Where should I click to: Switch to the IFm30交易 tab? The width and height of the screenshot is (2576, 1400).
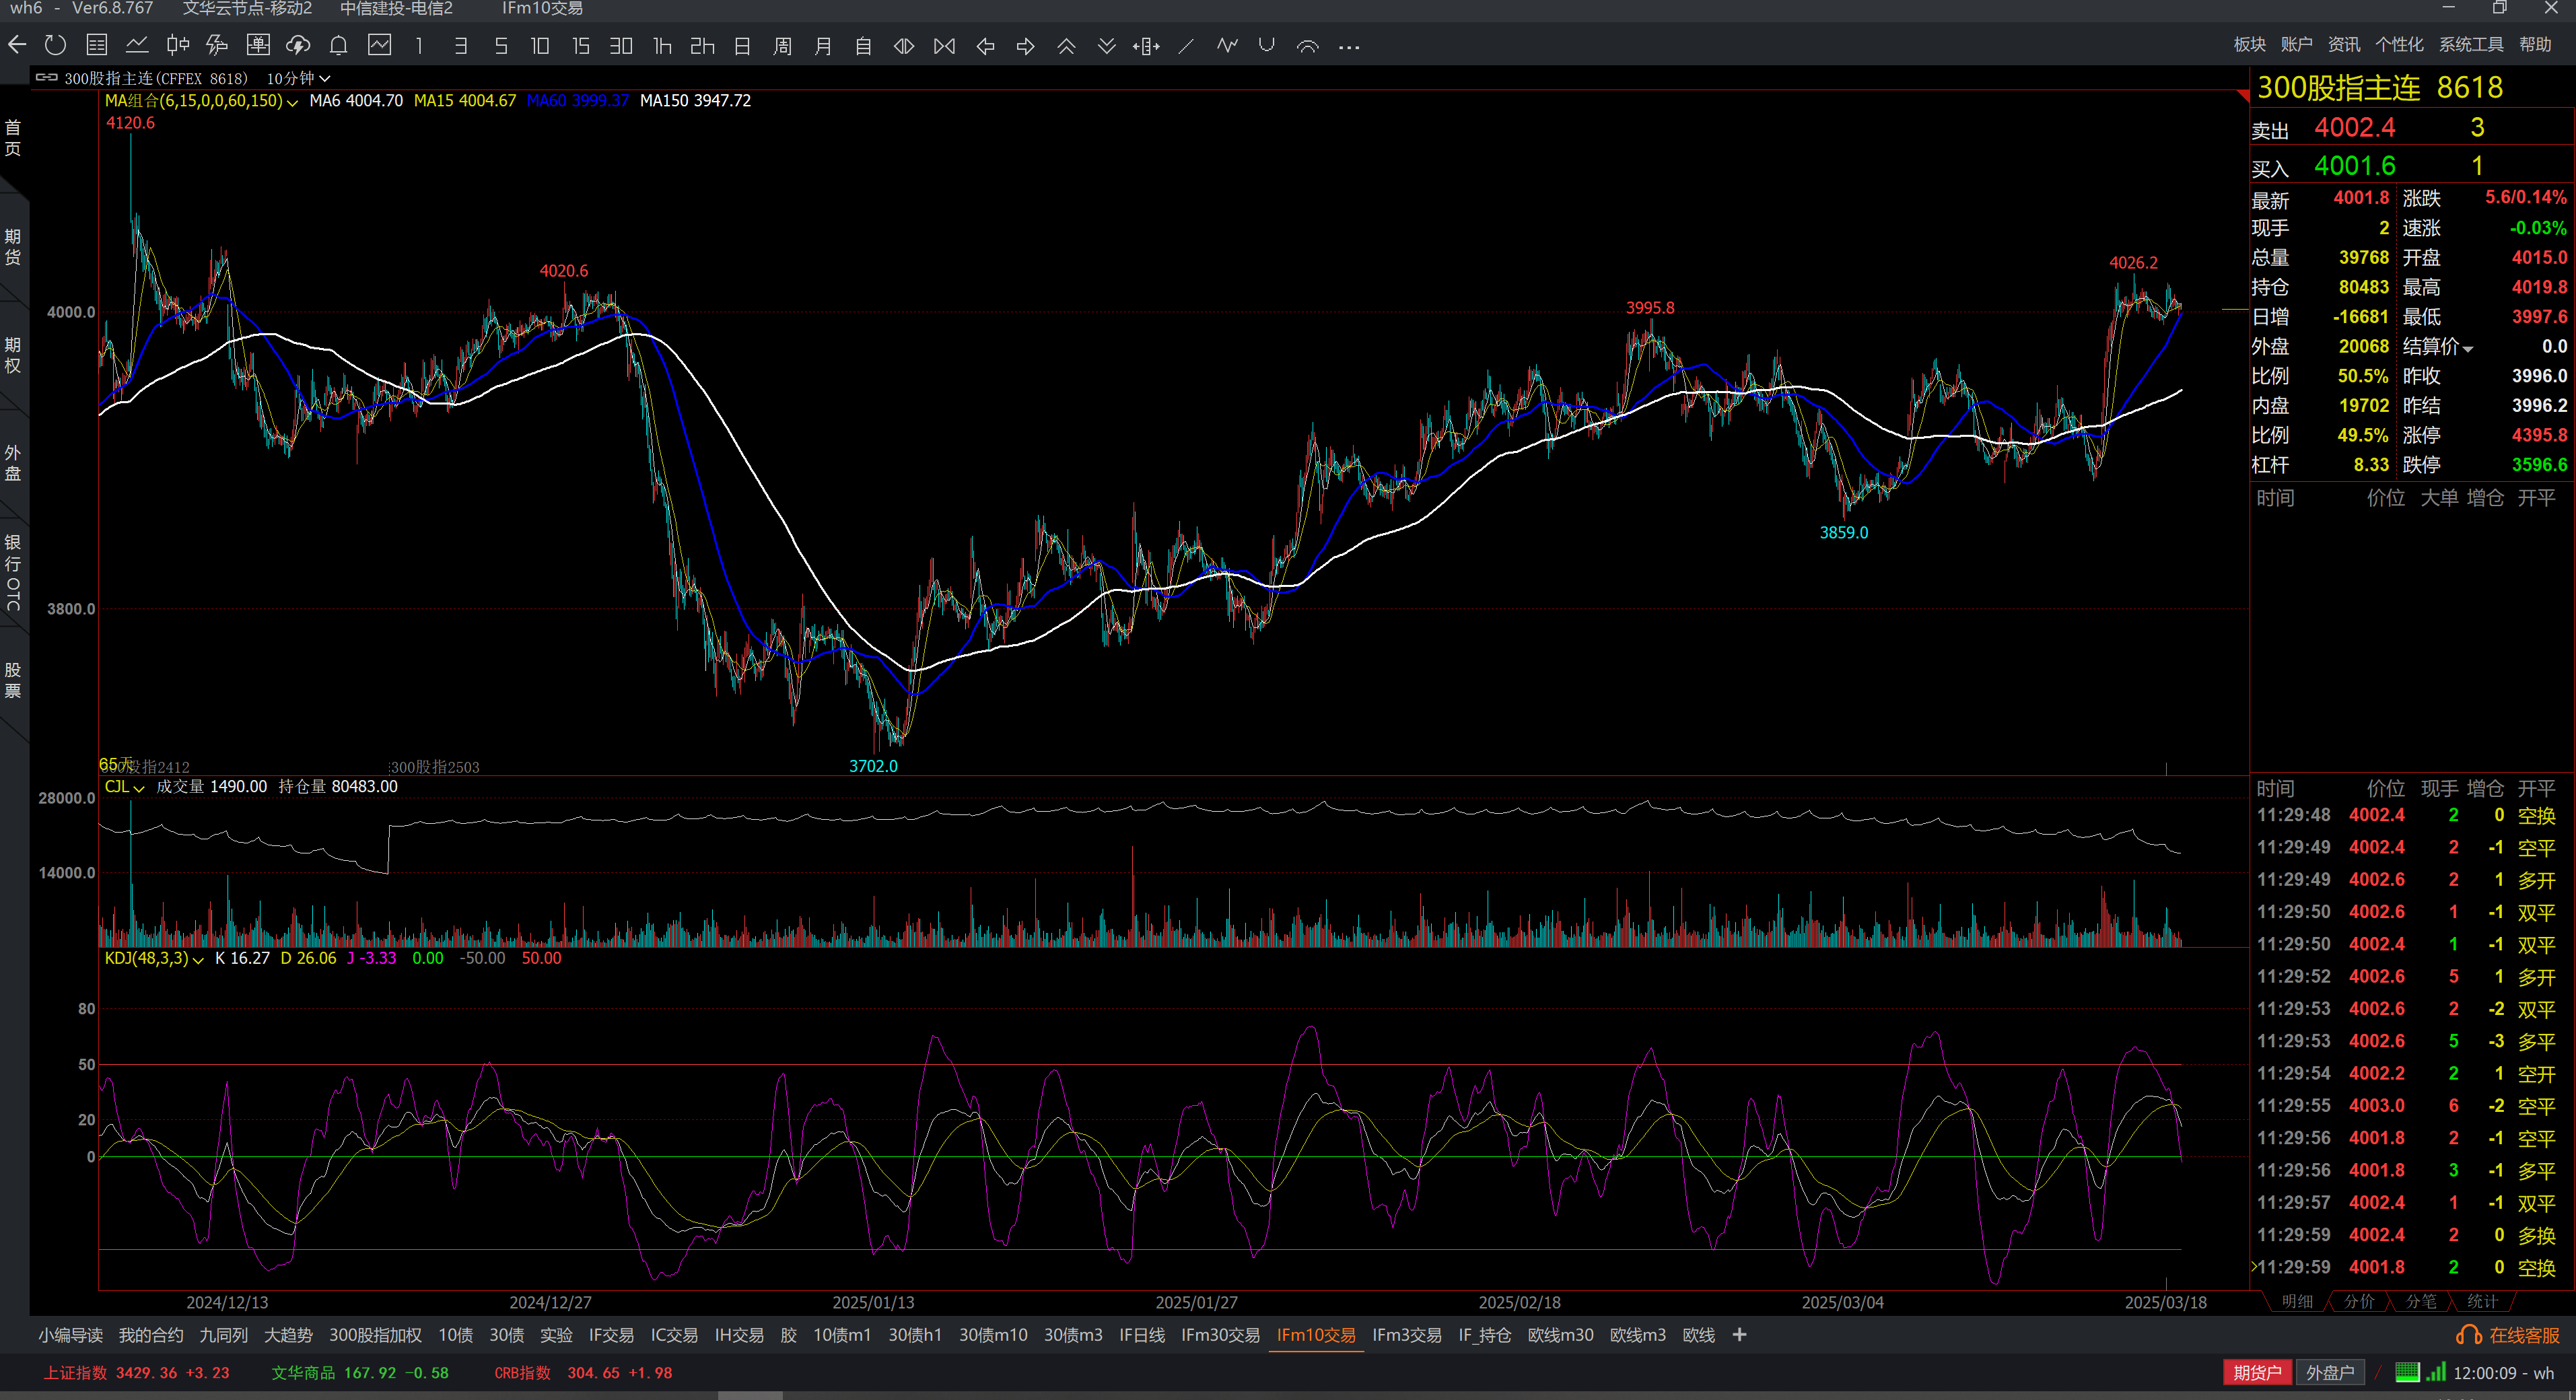point(1220,1334)
